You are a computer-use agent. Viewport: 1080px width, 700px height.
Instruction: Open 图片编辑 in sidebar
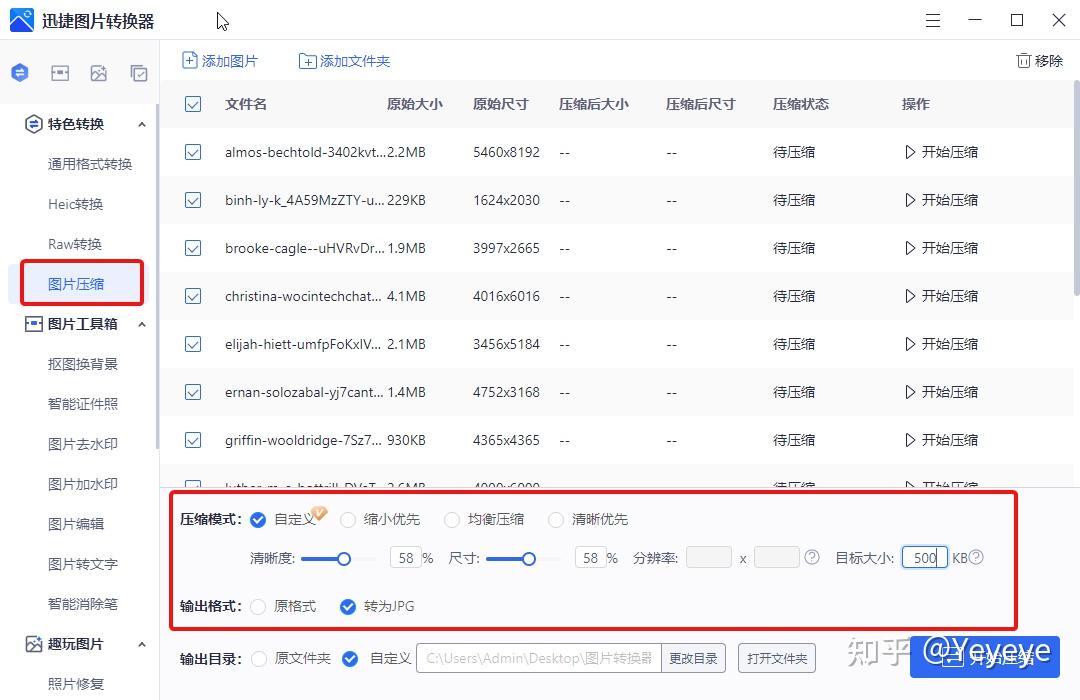[76, 524]
